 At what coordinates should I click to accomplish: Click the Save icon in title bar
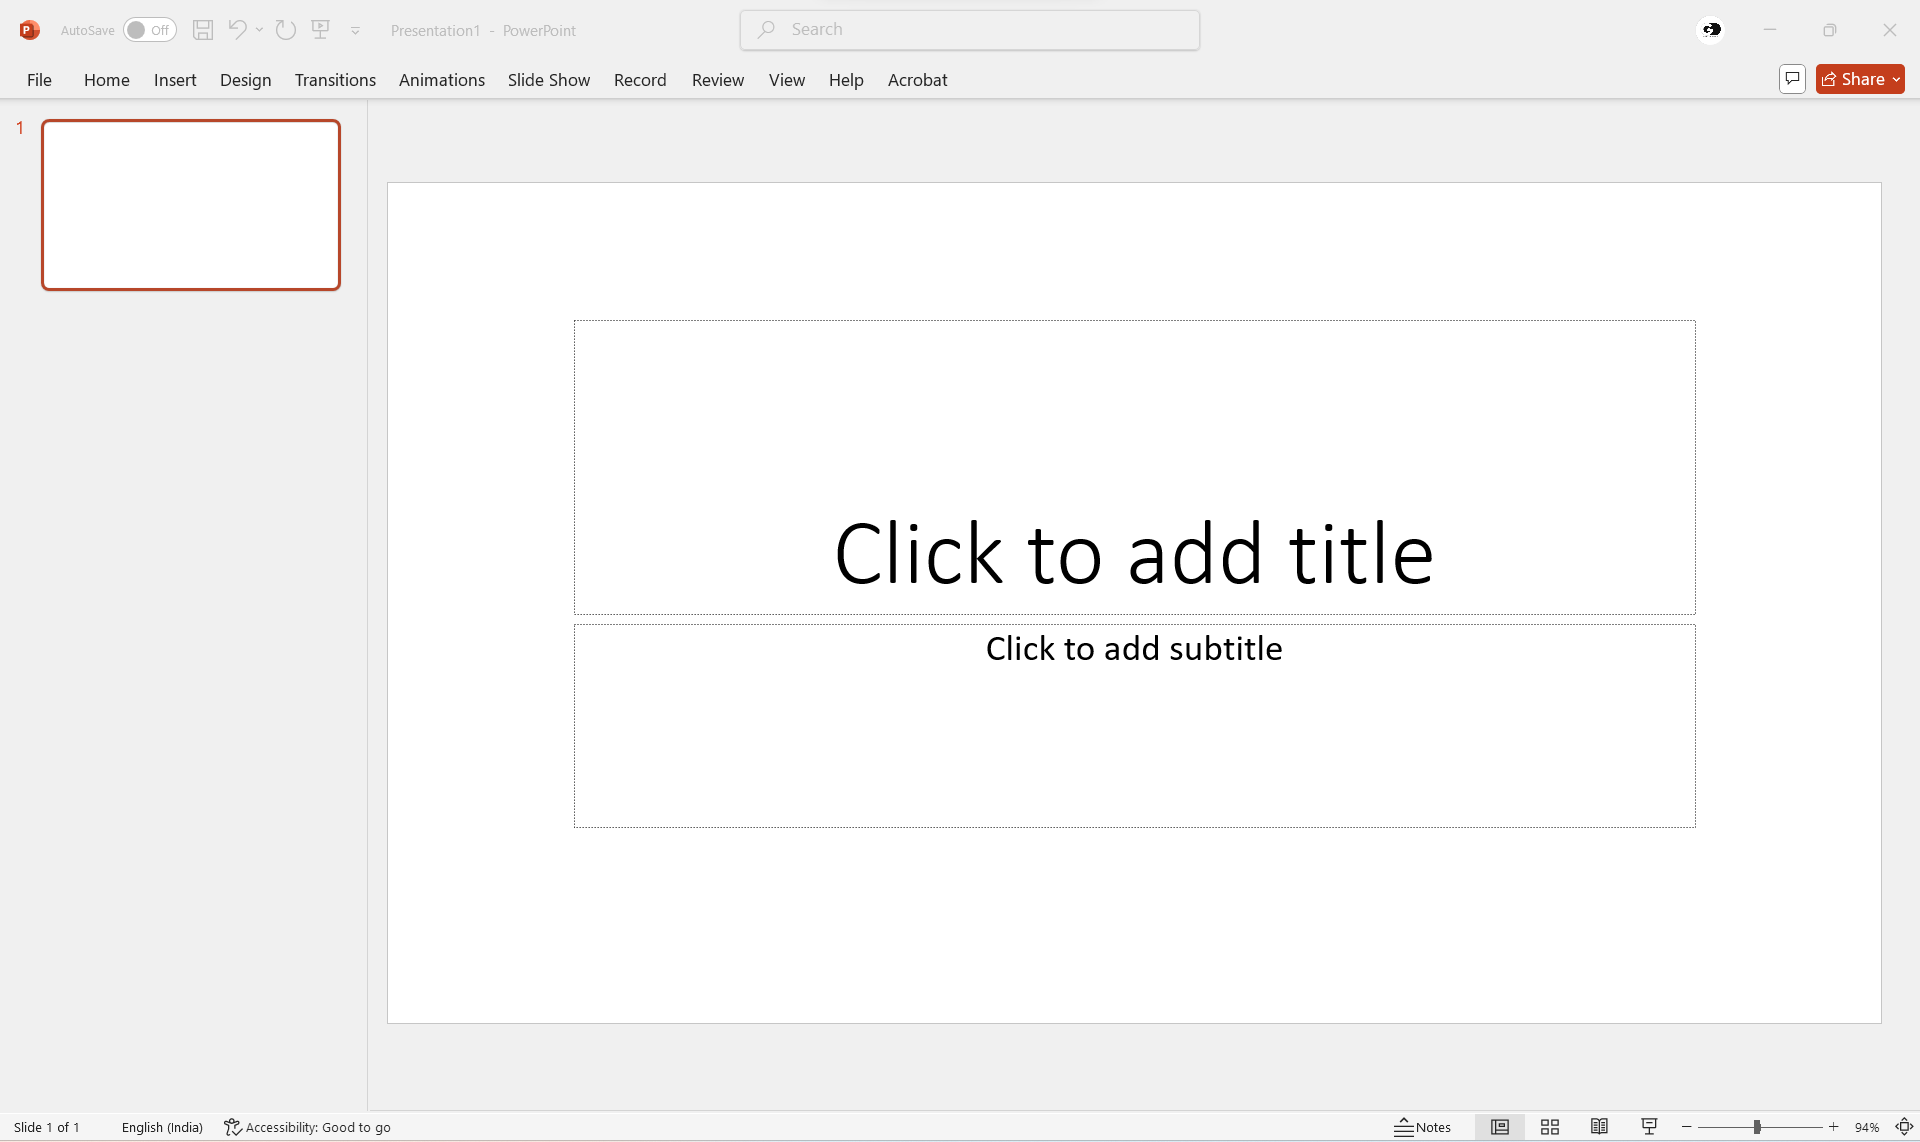click(x=203, y=30)
